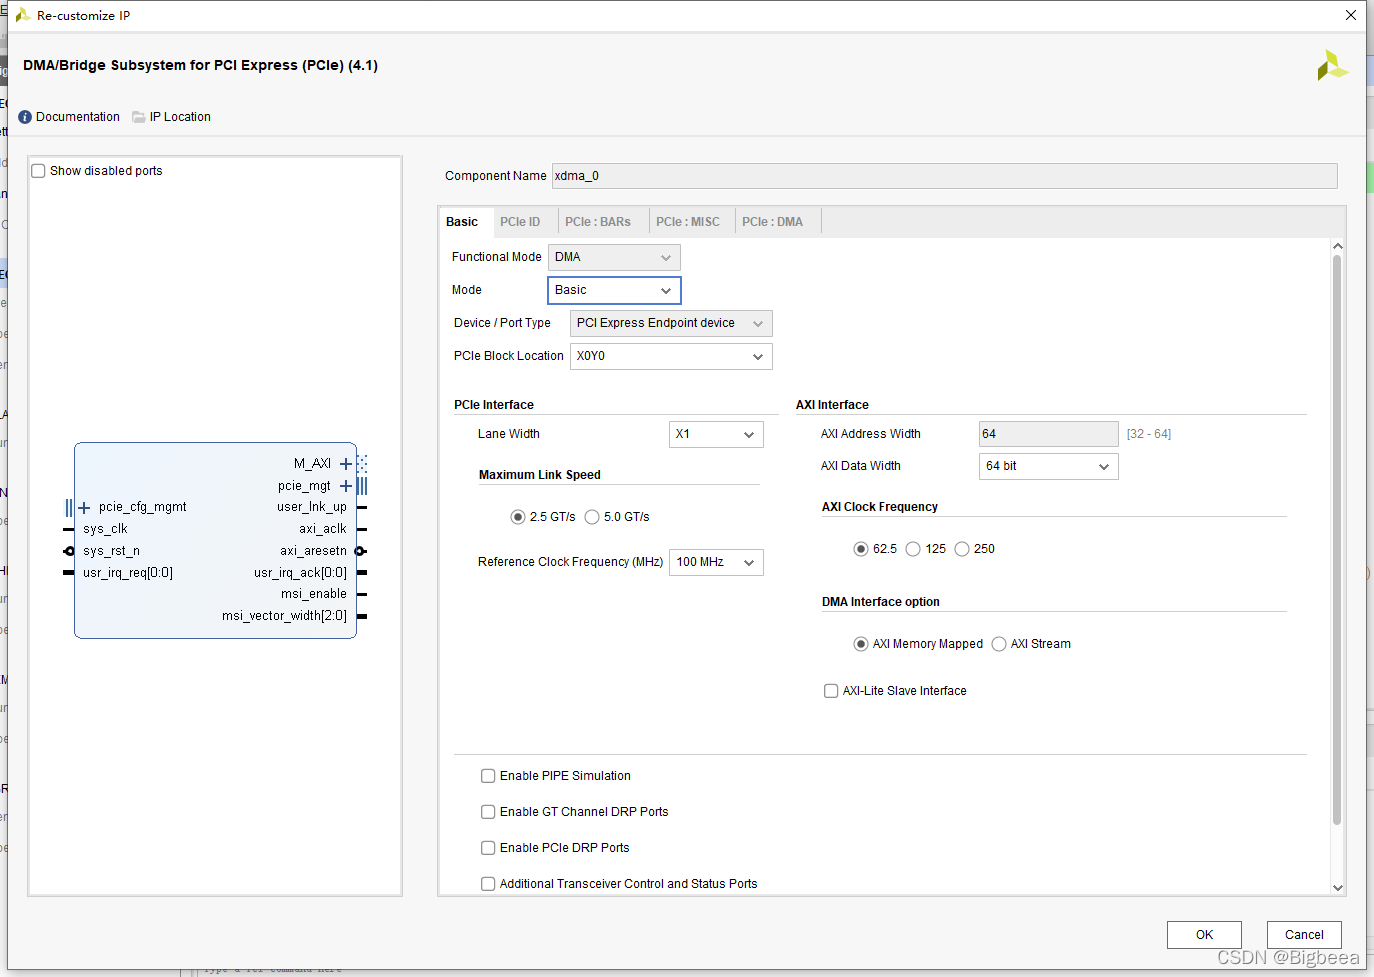Open the Documentation info icon
Screen dimensions: 1374x977
(x=25, y=117)
